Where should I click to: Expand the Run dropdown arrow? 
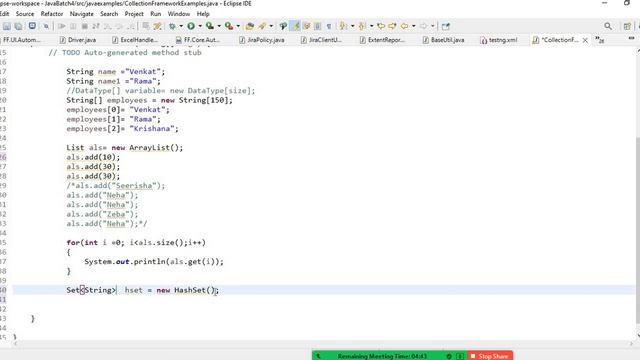click(x=200, y=26)
